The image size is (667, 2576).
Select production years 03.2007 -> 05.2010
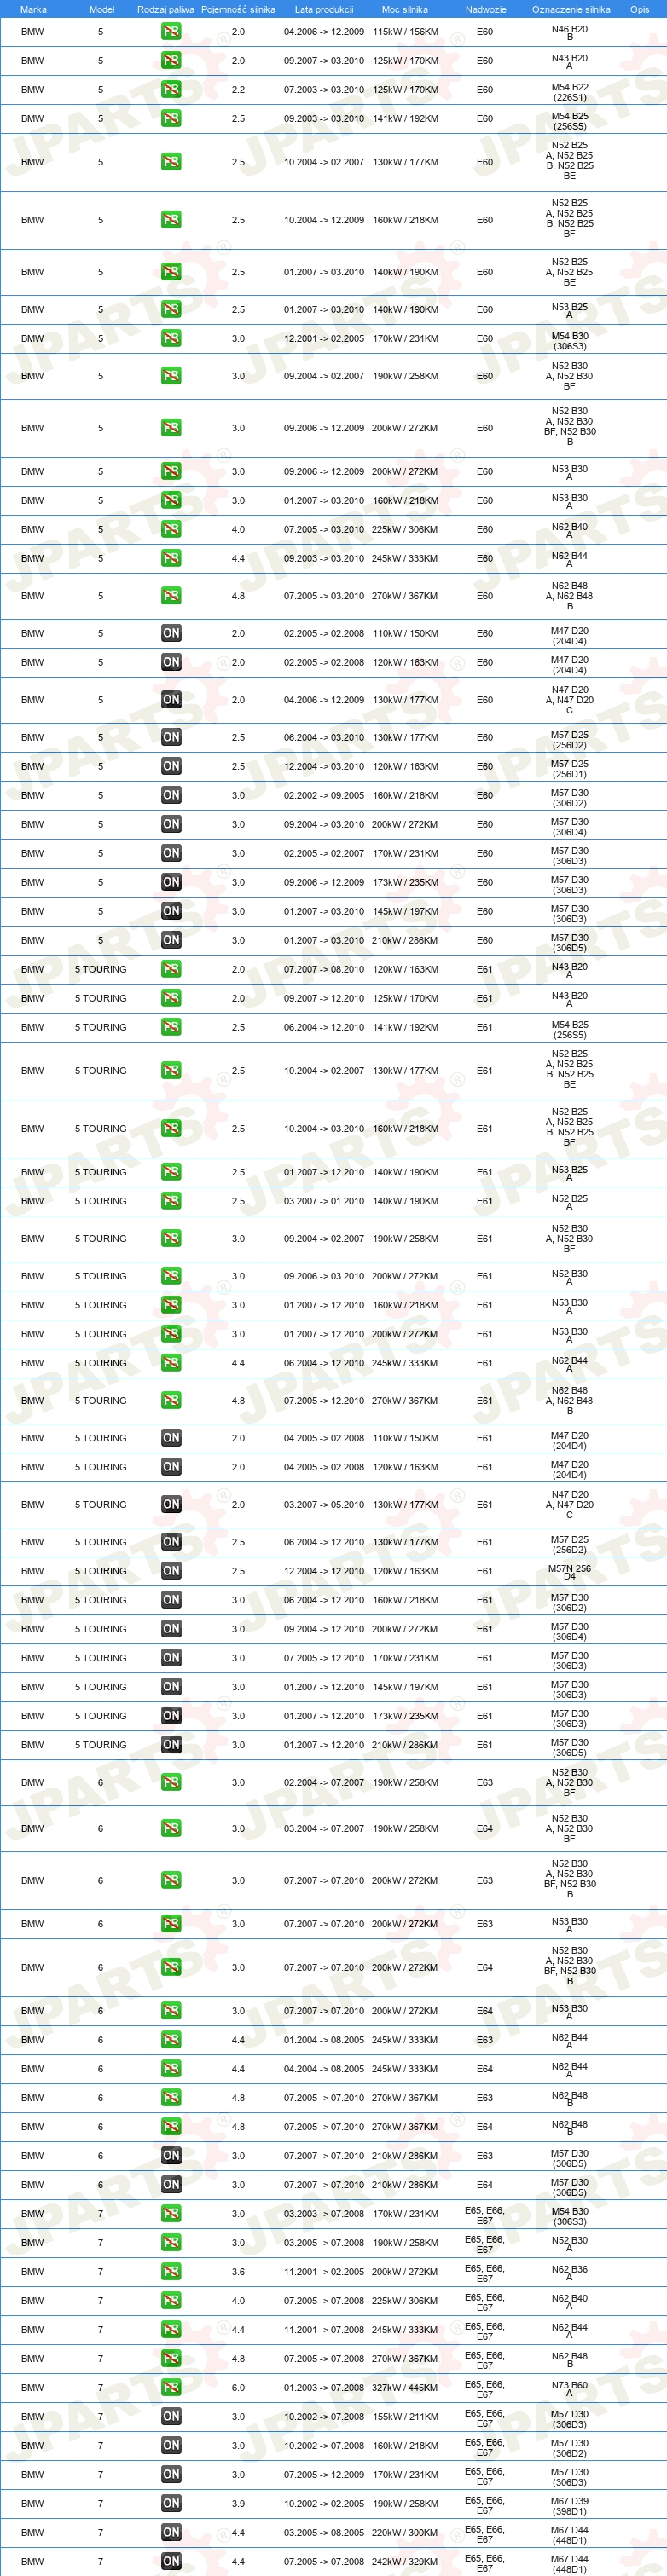tap(324, 1504)
